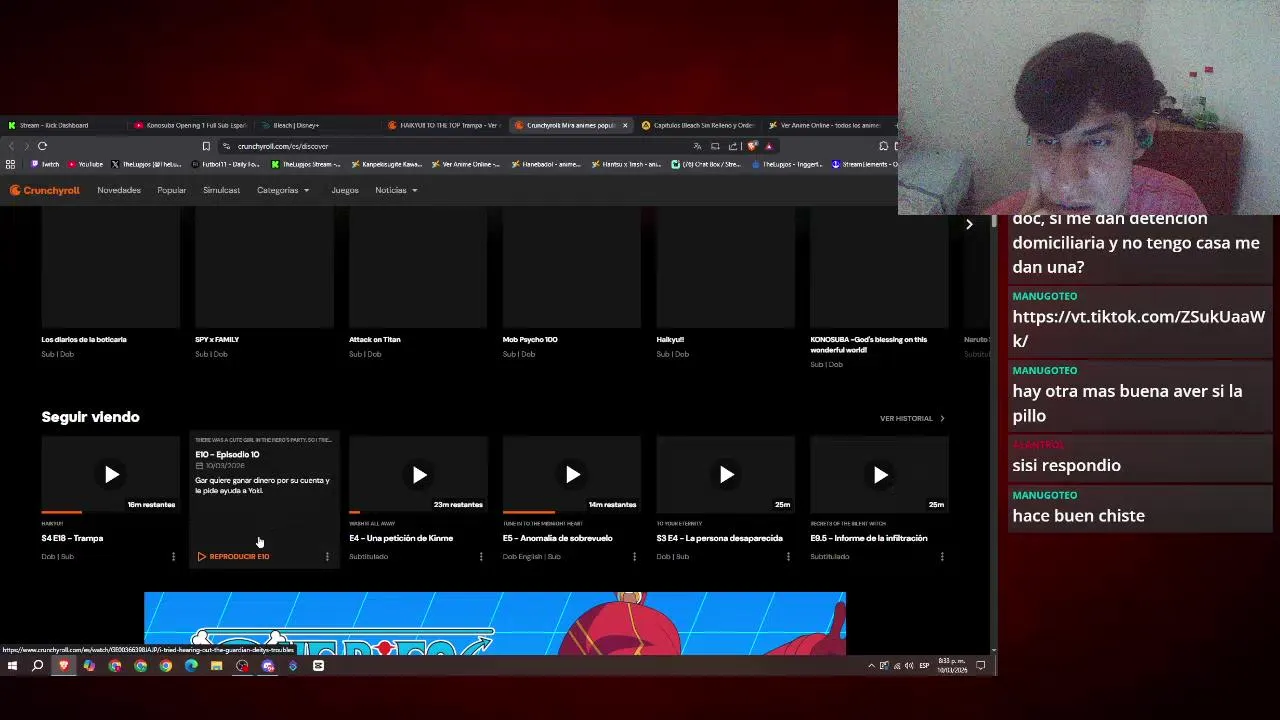Play S3 E4 - La persona desaparecida

726,474
